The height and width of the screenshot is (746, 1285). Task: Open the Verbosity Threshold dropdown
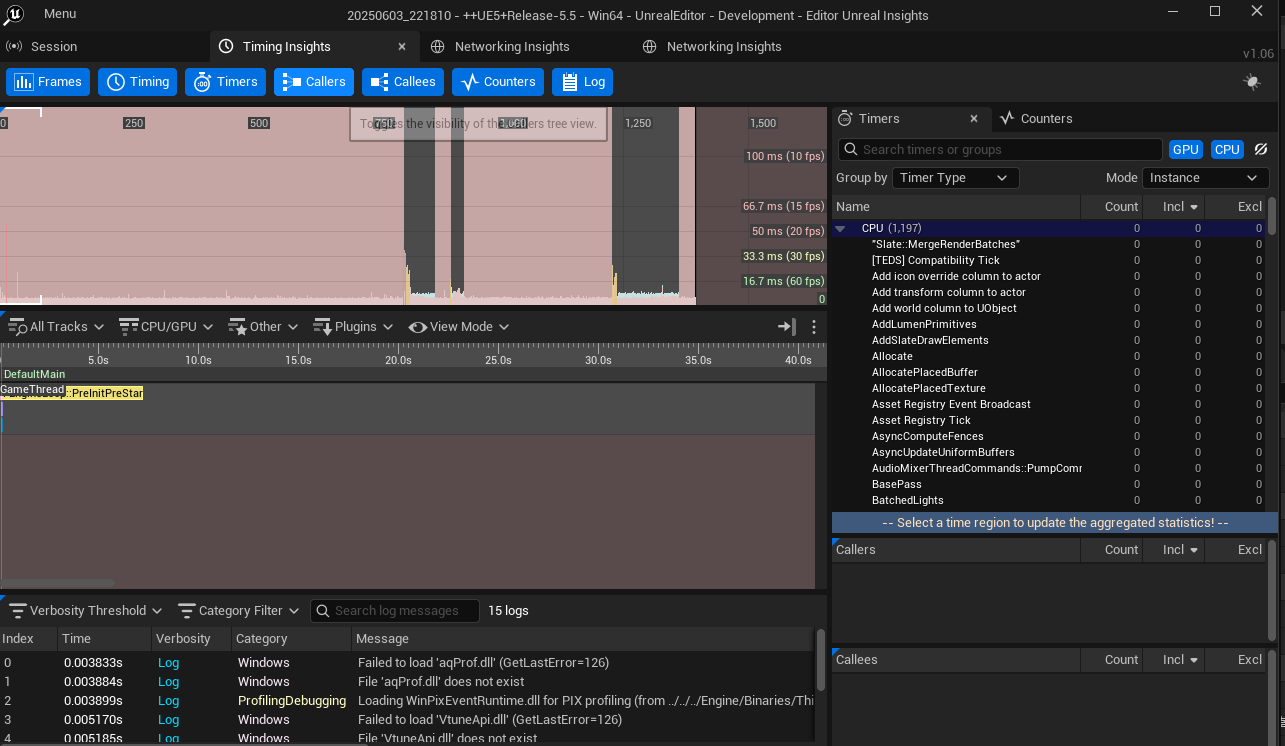86,610
